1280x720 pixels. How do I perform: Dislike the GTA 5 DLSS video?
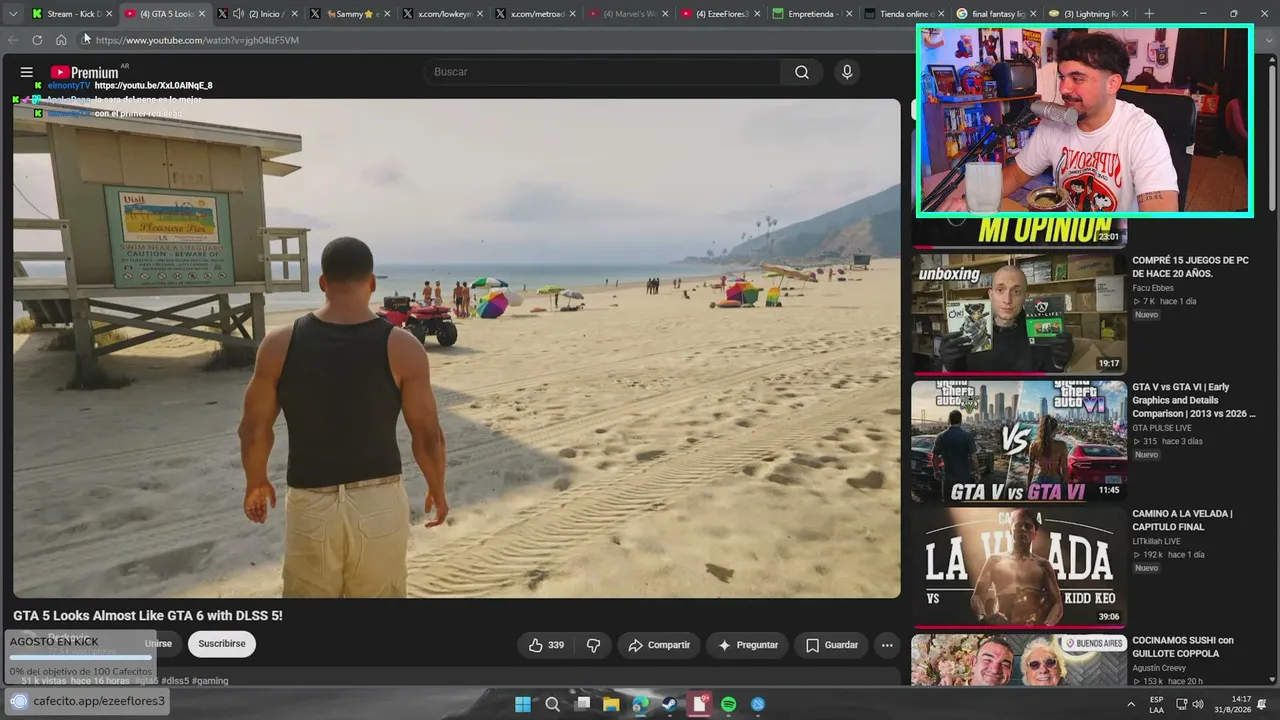pyautogui.click(x=593, y=645)
